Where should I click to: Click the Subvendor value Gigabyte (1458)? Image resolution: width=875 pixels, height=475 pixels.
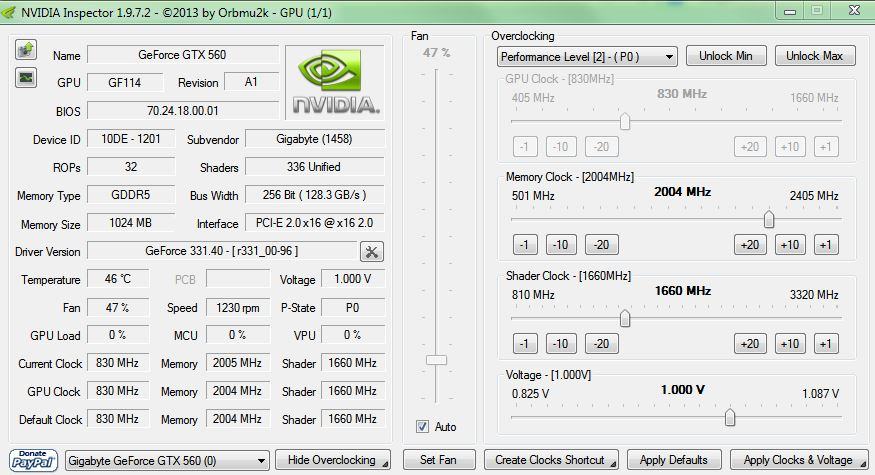click(x=315, y=139)
